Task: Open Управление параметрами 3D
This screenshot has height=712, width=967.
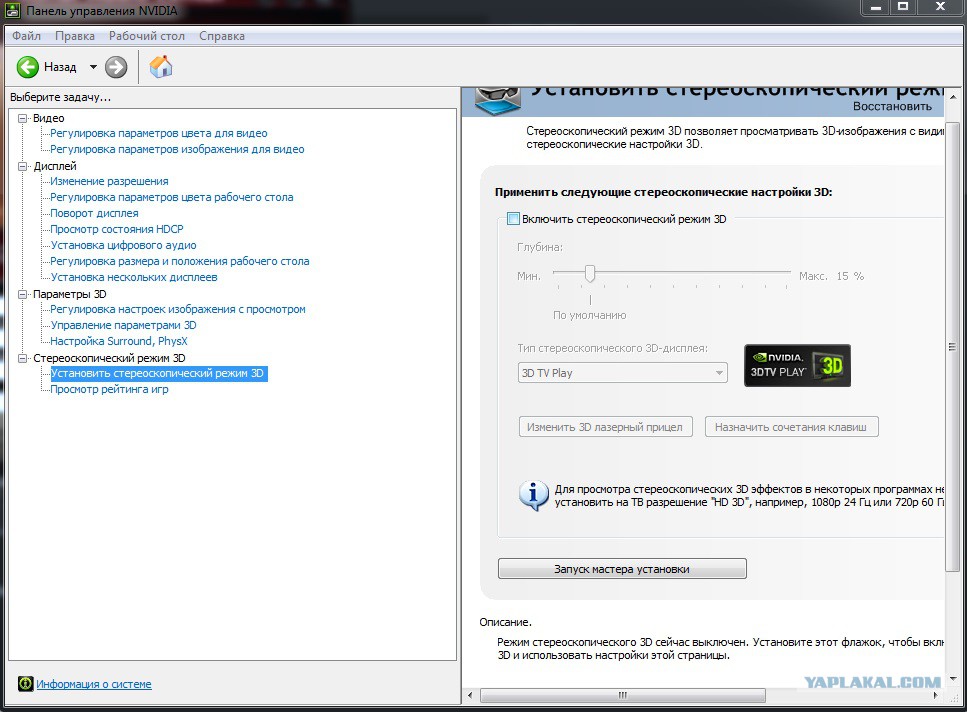Action: pos(123,325)
